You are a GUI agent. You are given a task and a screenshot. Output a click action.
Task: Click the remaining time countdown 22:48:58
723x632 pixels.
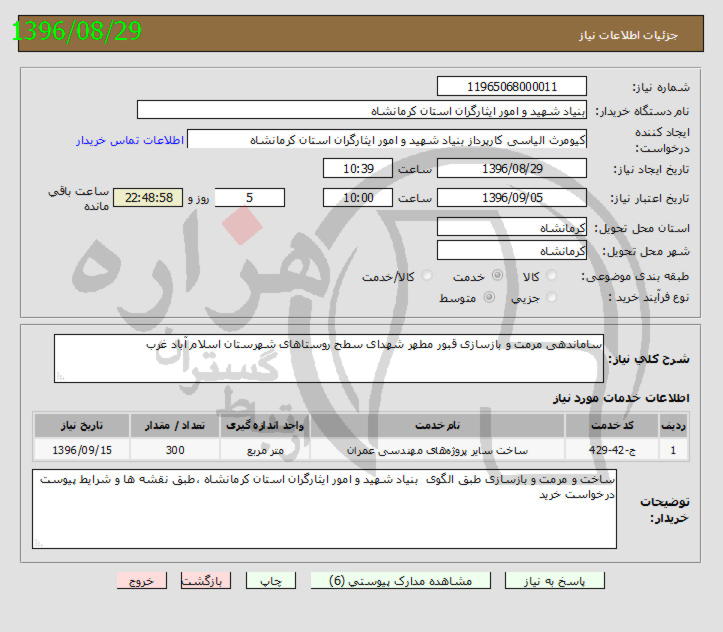pos(148,198)
